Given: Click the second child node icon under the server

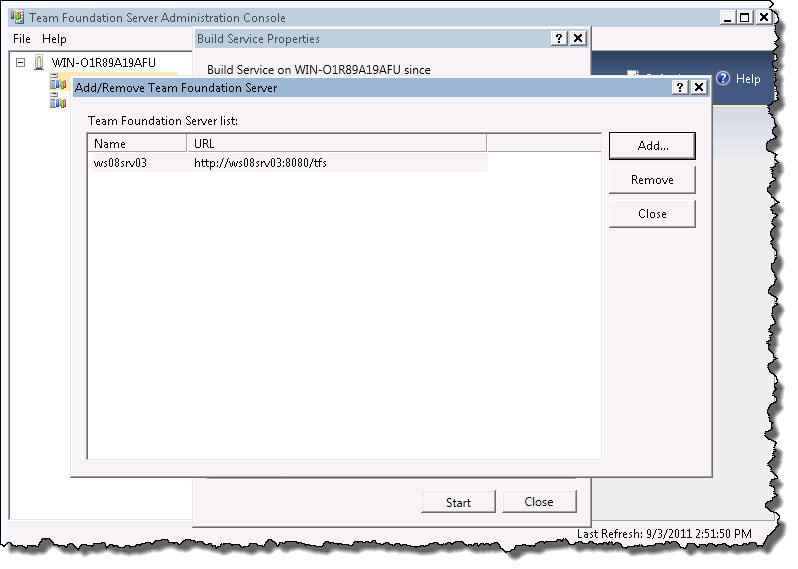Looking at the screenshot, I should pos(58,102).
